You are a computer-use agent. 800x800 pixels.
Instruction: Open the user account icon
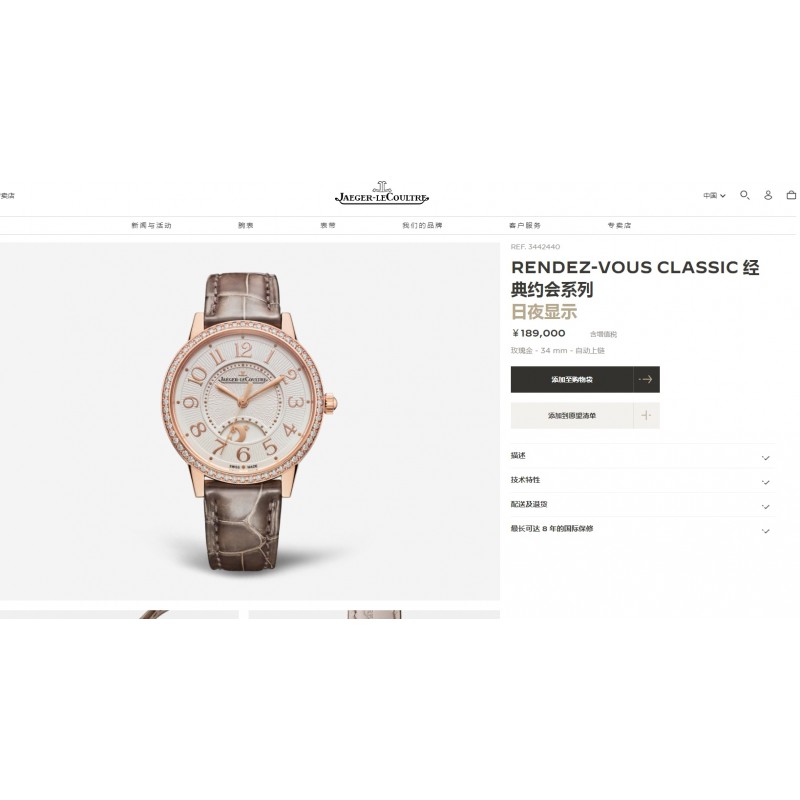(768, 195)
